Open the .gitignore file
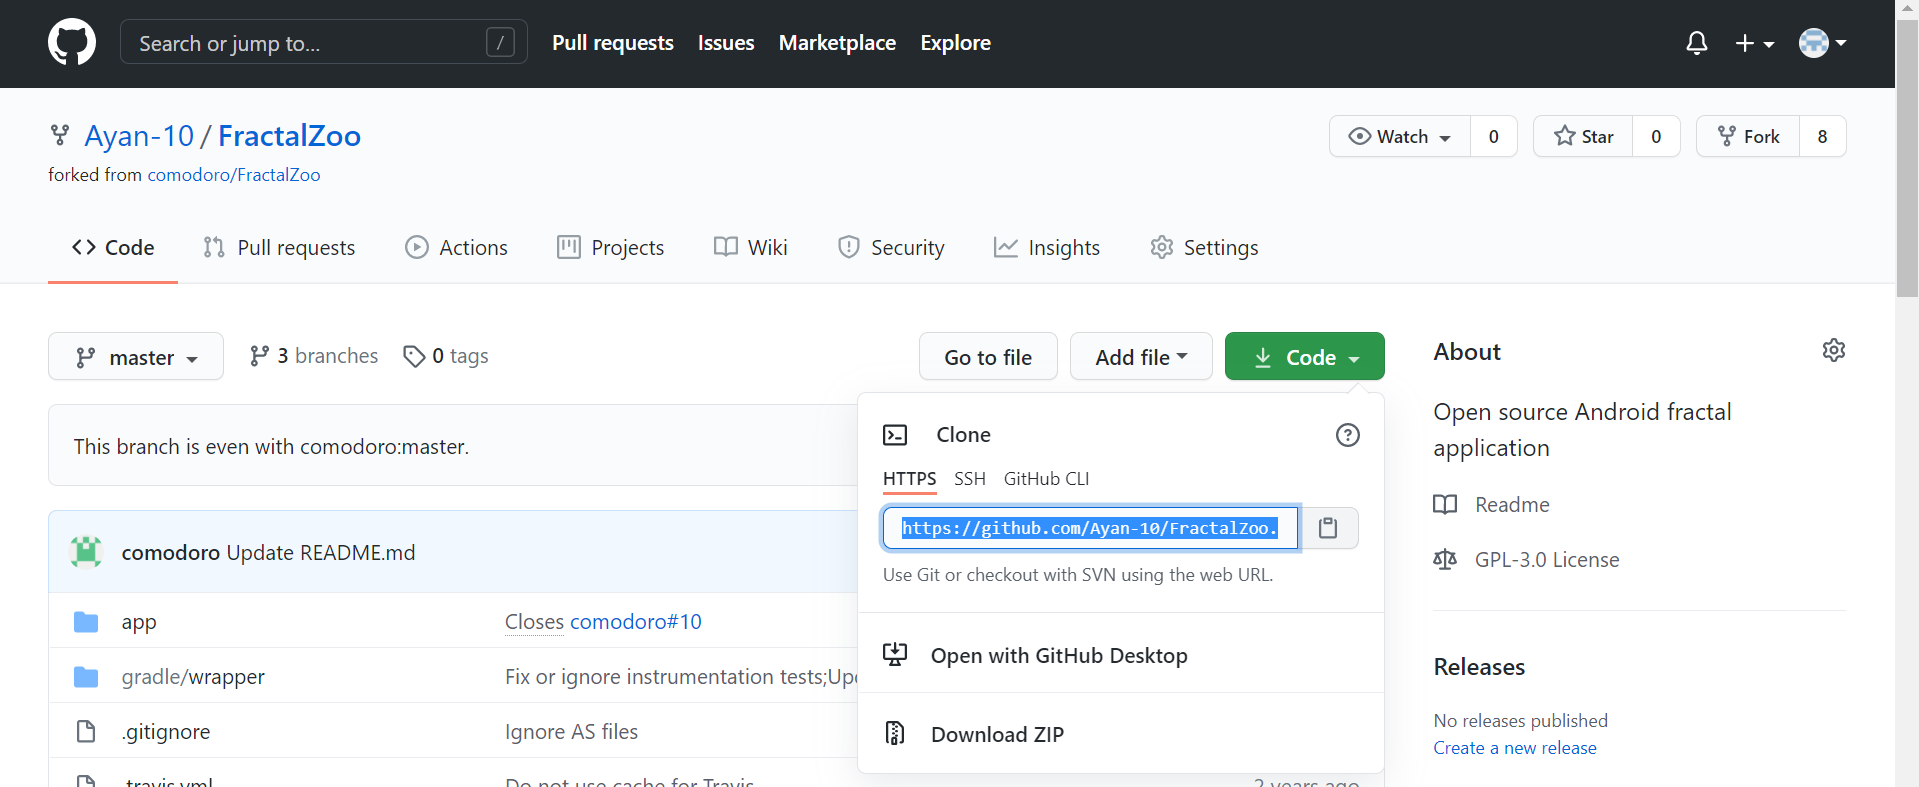Screen dimensions: 1919x787 (x=166, y=732)
